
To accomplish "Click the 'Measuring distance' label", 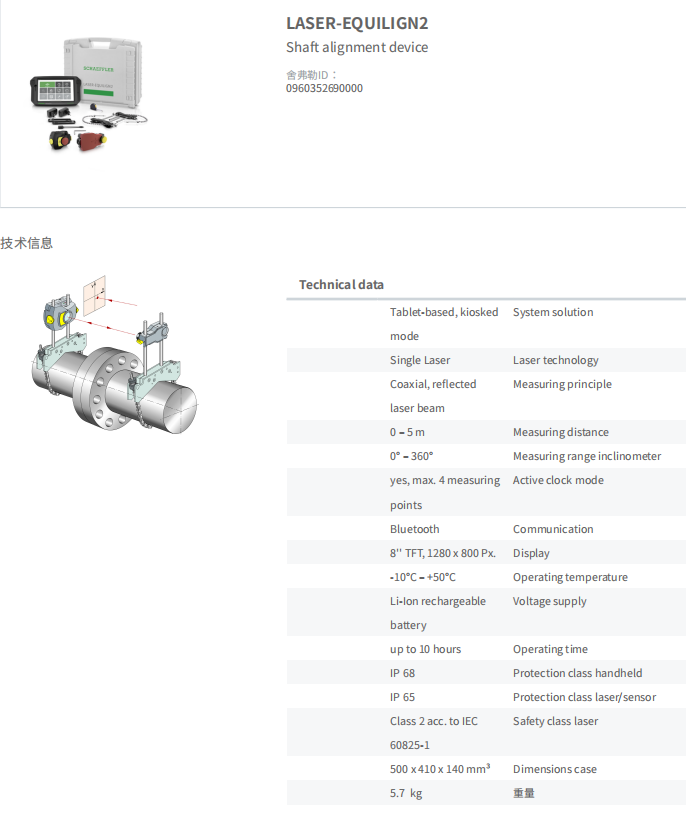I will pos(561,432).
